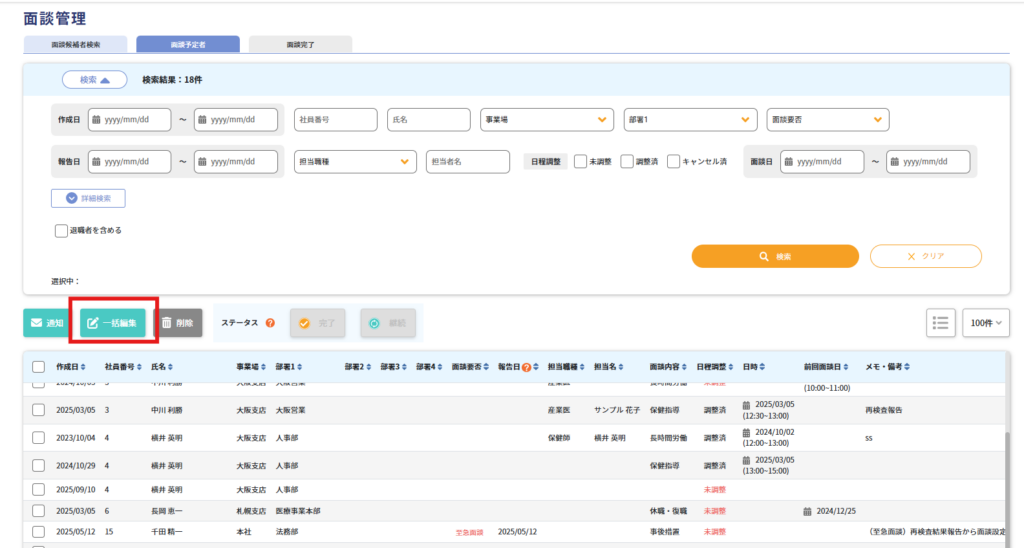Open the 100件 page size dropdown
This screenshot has width=1024, height=548.
tap(986, 322)
